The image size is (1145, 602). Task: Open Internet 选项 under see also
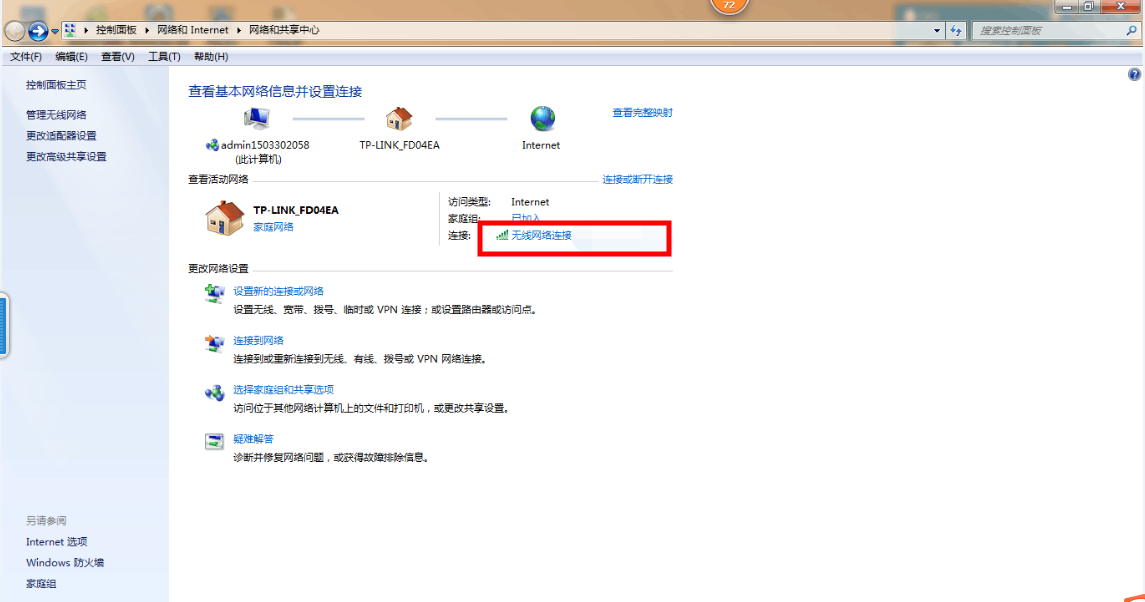click(x=56, y=542)
